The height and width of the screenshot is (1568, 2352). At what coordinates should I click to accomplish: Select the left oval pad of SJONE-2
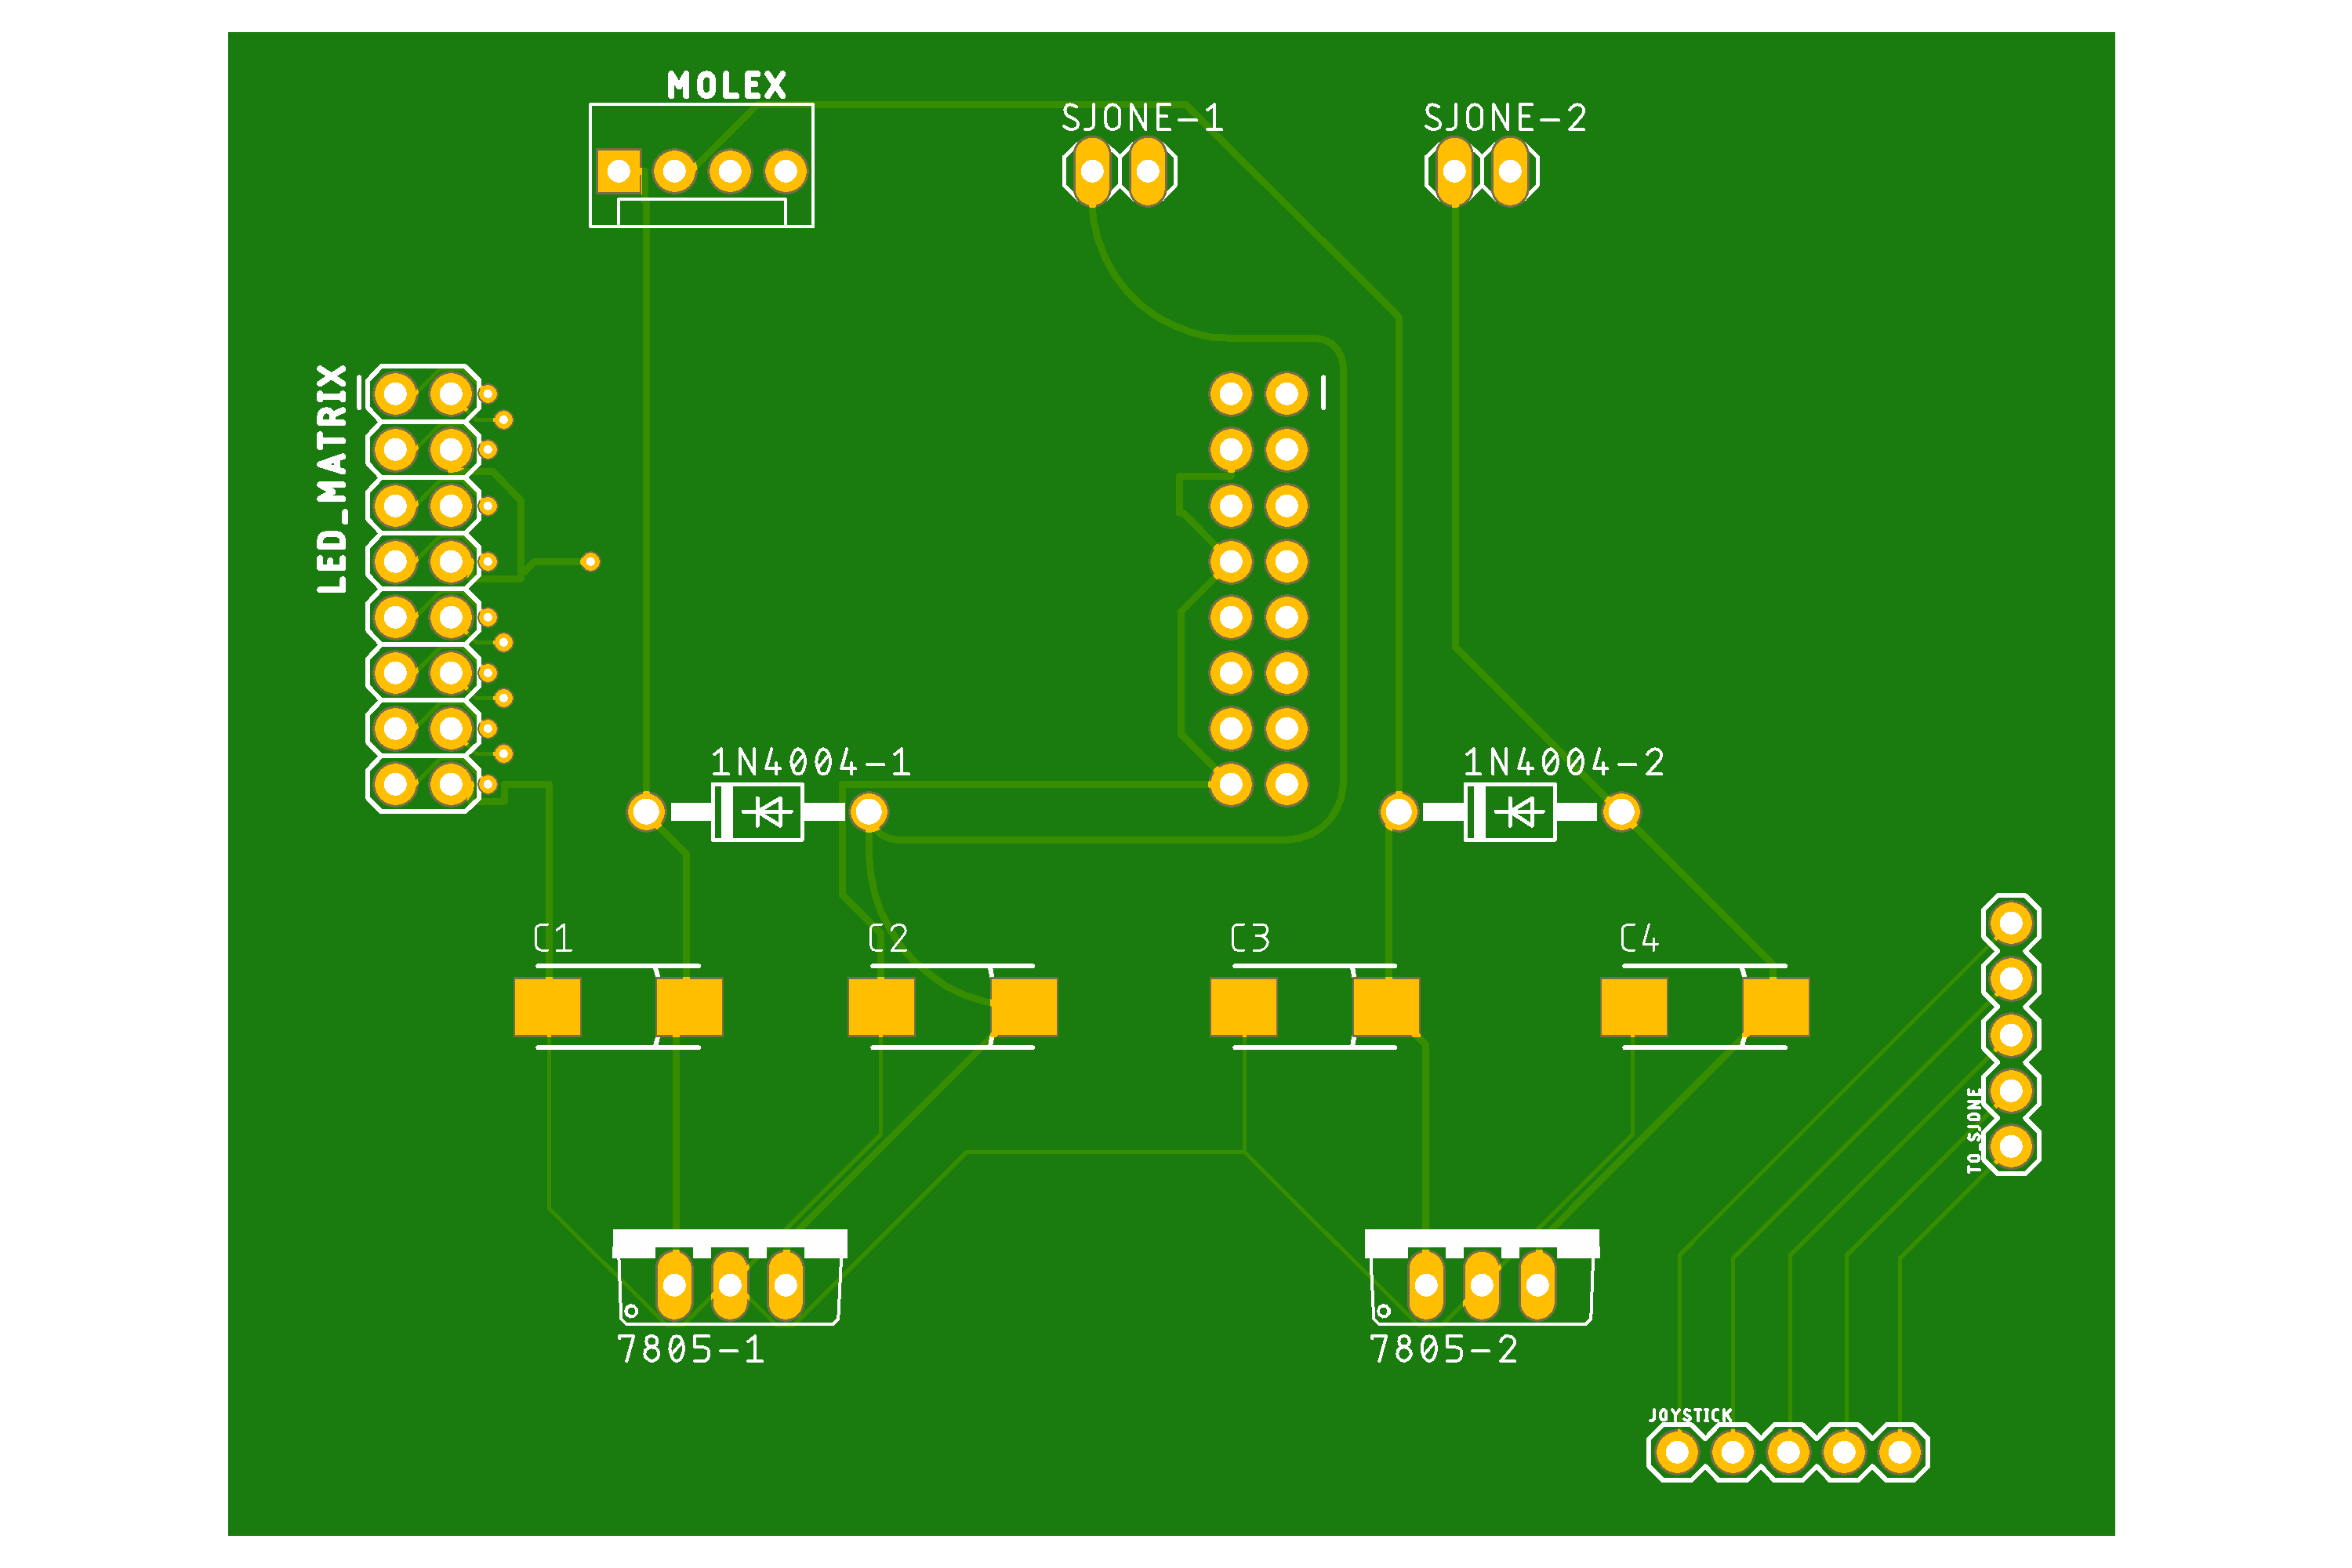pyautogui.click(x=1454, y=171)
